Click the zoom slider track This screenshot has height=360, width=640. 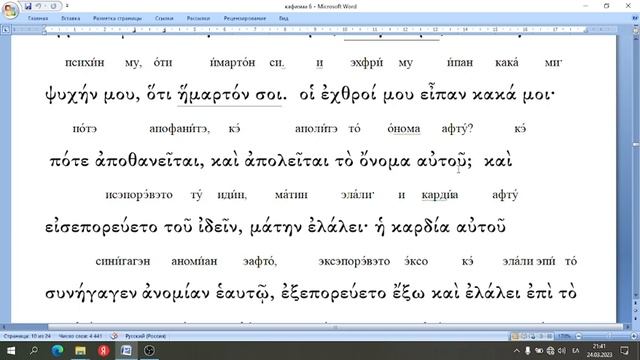(x=606, y=336)
